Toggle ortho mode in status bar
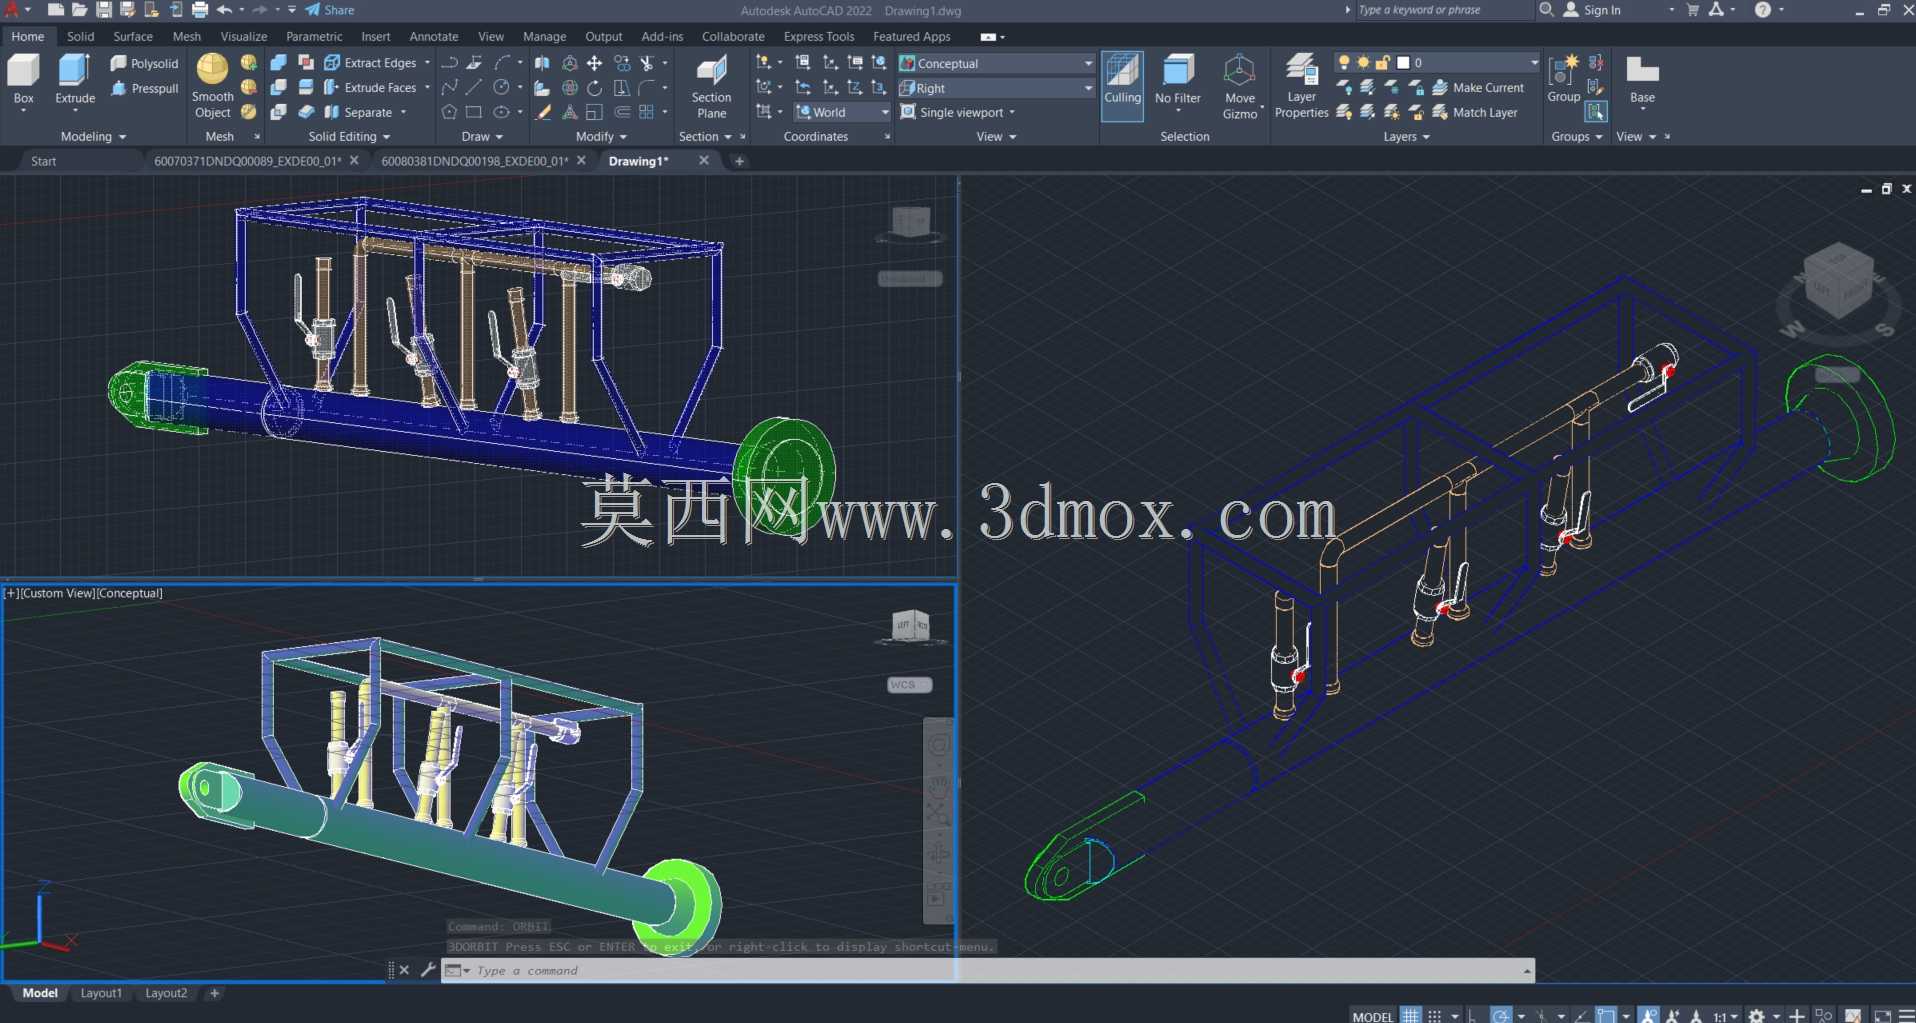This screenshot has height=1023, width=1916. (x=1472, y=1015)
